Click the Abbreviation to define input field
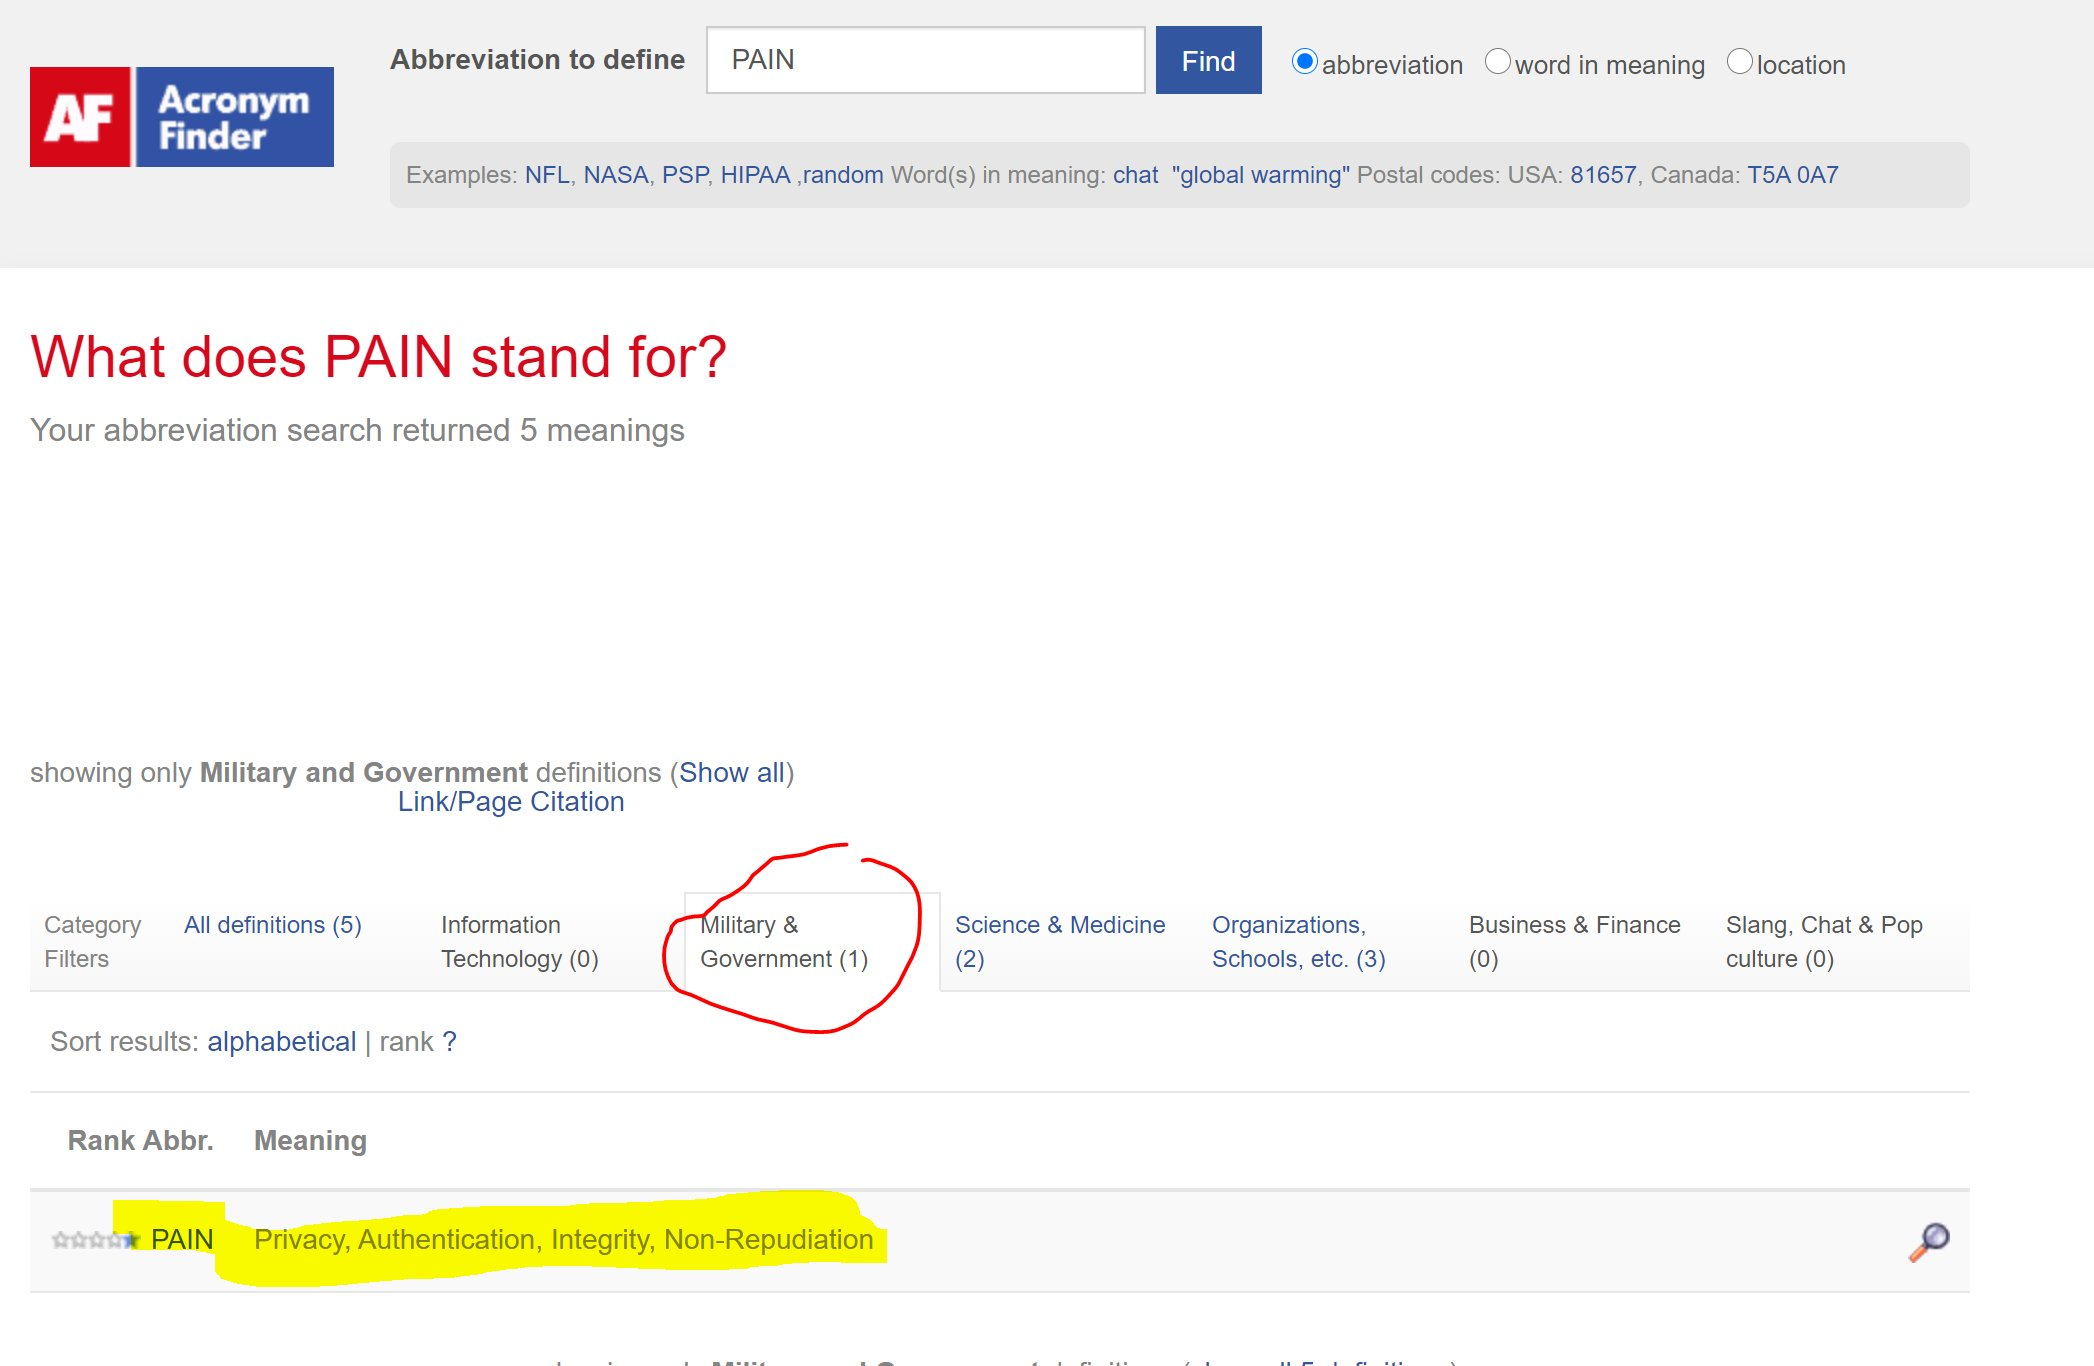The width and height of the screenshot is (2094, 1366). 925,60
